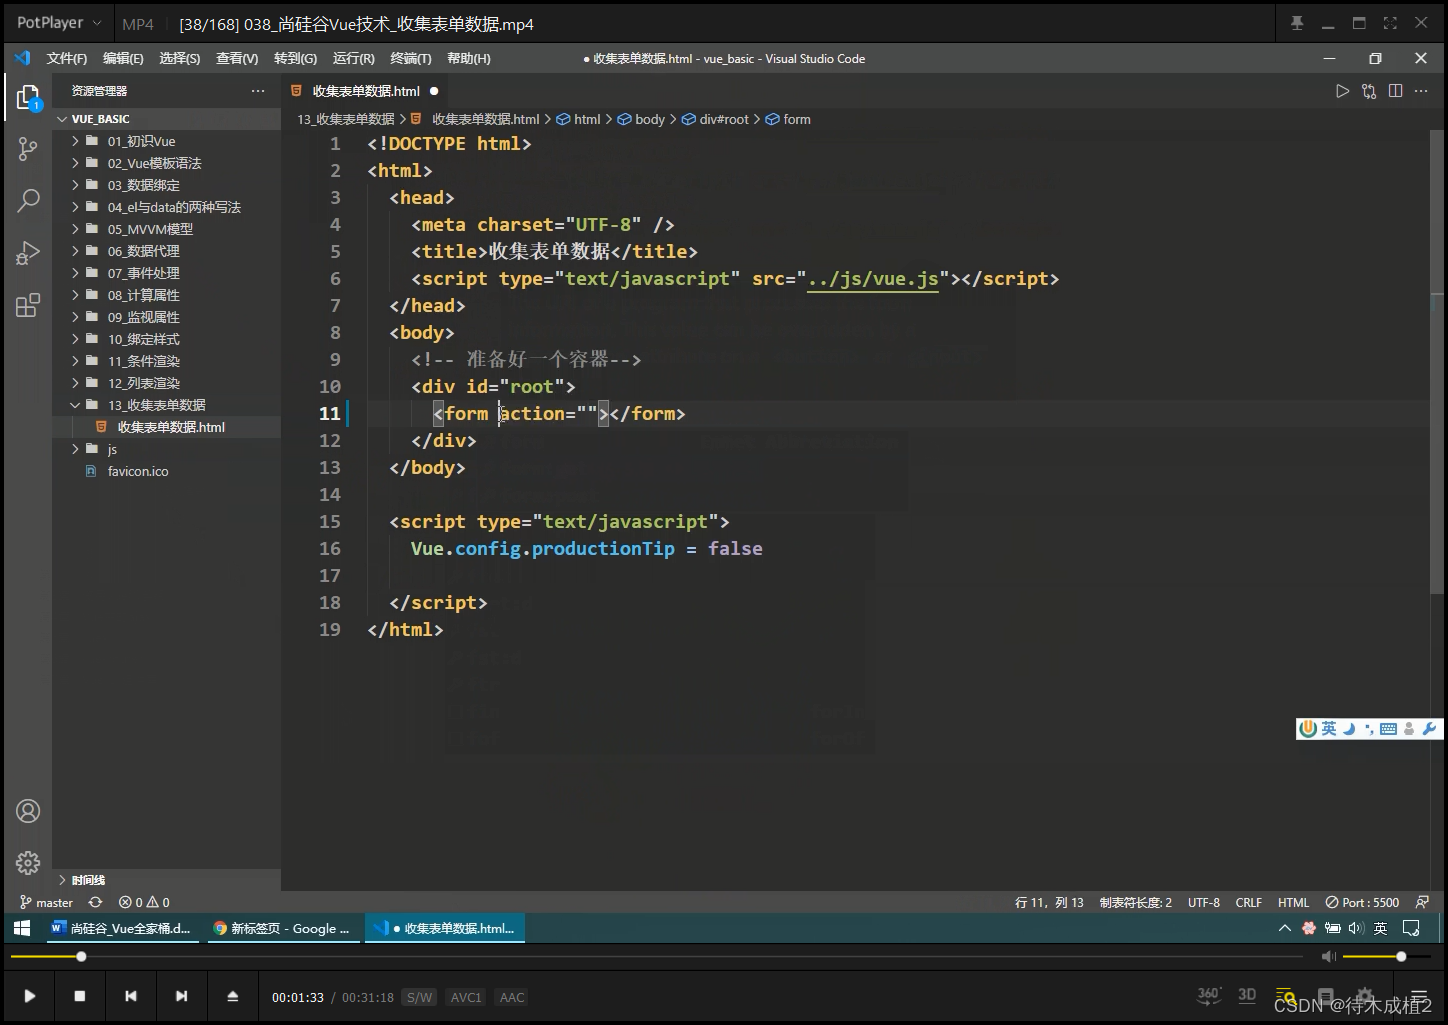Open the PotPlayer main menu dropdown
The width and height of the screenshot is (1448, 1025).
[x=58, y=23]
